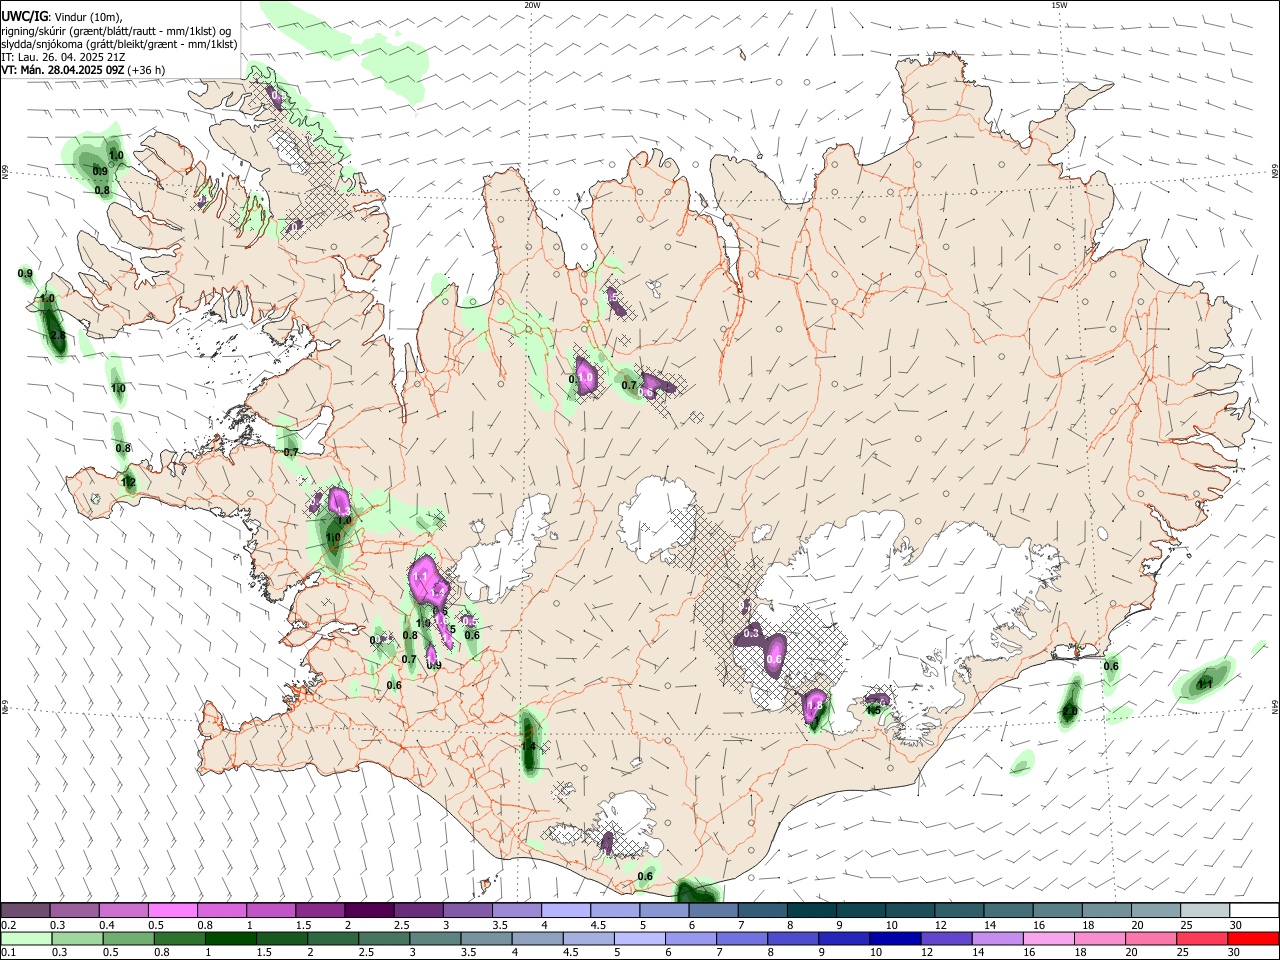
Task: Pick the pale grey 25–30 swatch in snow legend
Action: (1205, 910)
